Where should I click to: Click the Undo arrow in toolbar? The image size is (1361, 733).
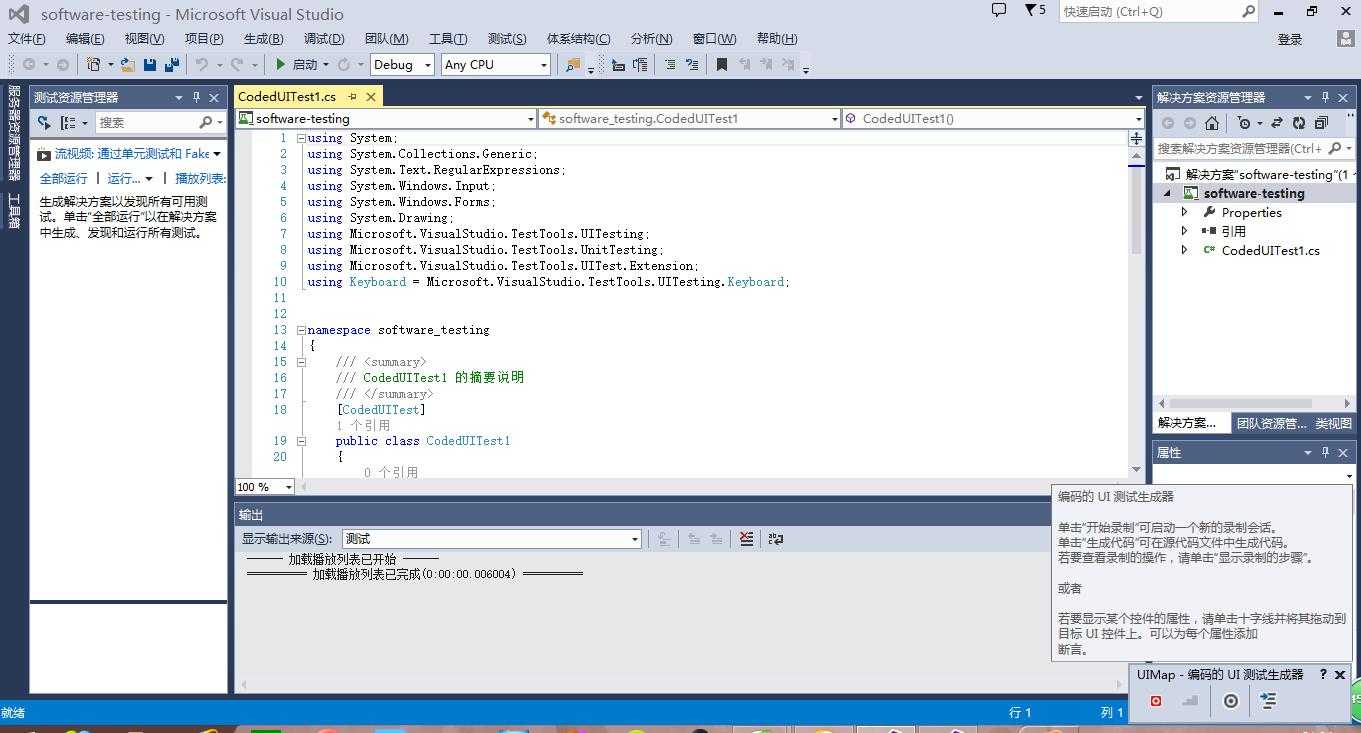tap(202, 64)
